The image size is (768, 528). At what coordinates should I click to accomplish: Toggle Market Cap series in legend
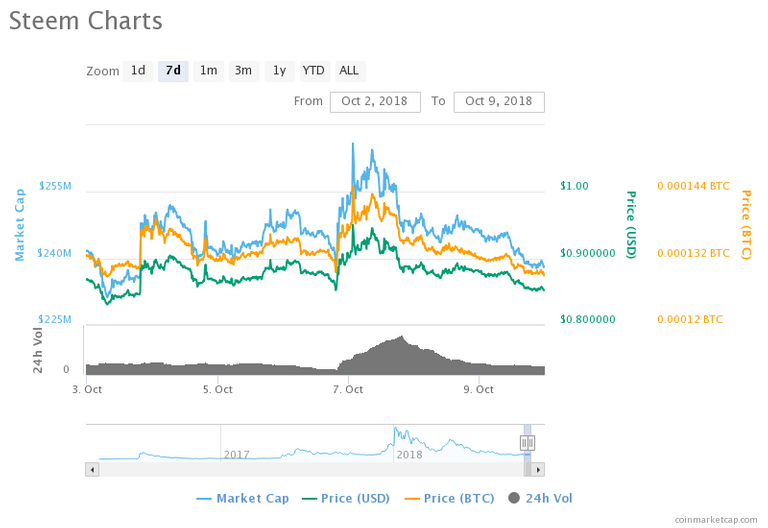(x=243, y=499)
